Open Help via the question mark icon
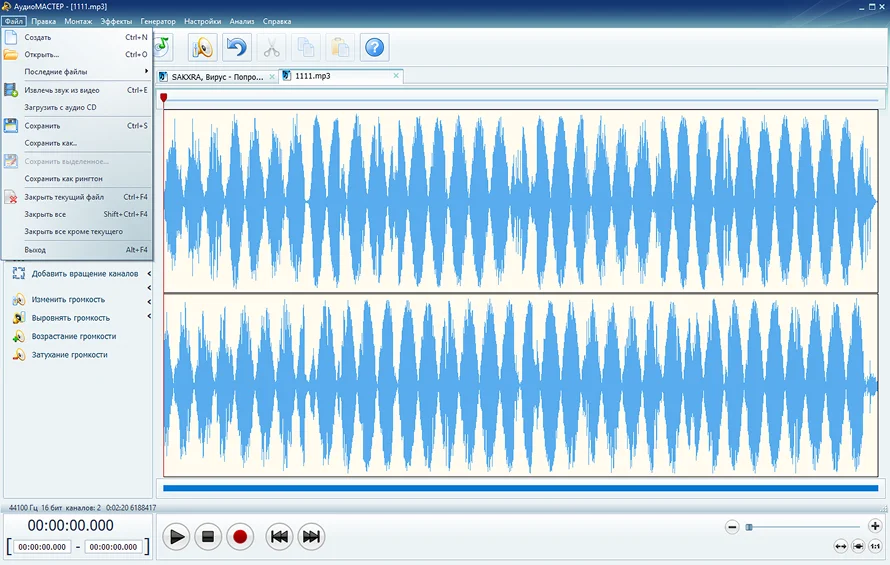Image resolution: width=890 pixels, height=565 pixels. [x=374, y=47]
